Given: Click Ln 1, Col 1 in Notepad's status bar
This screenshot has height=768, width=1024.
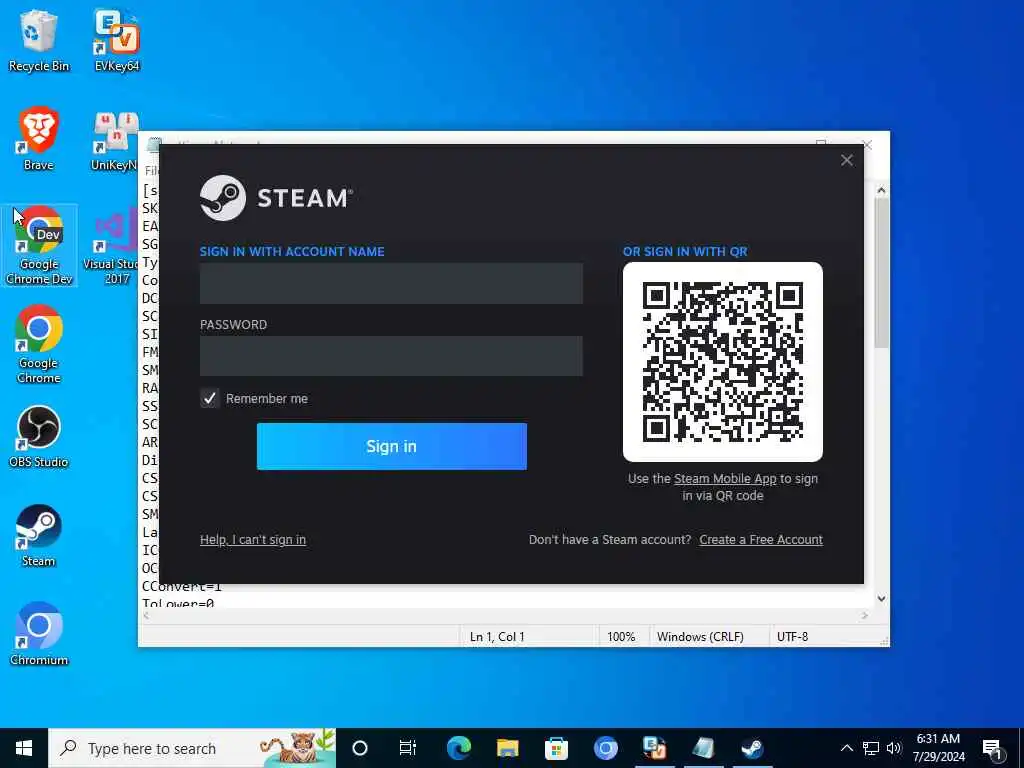Looking at the screenshot, I should [x=497, y=636].
